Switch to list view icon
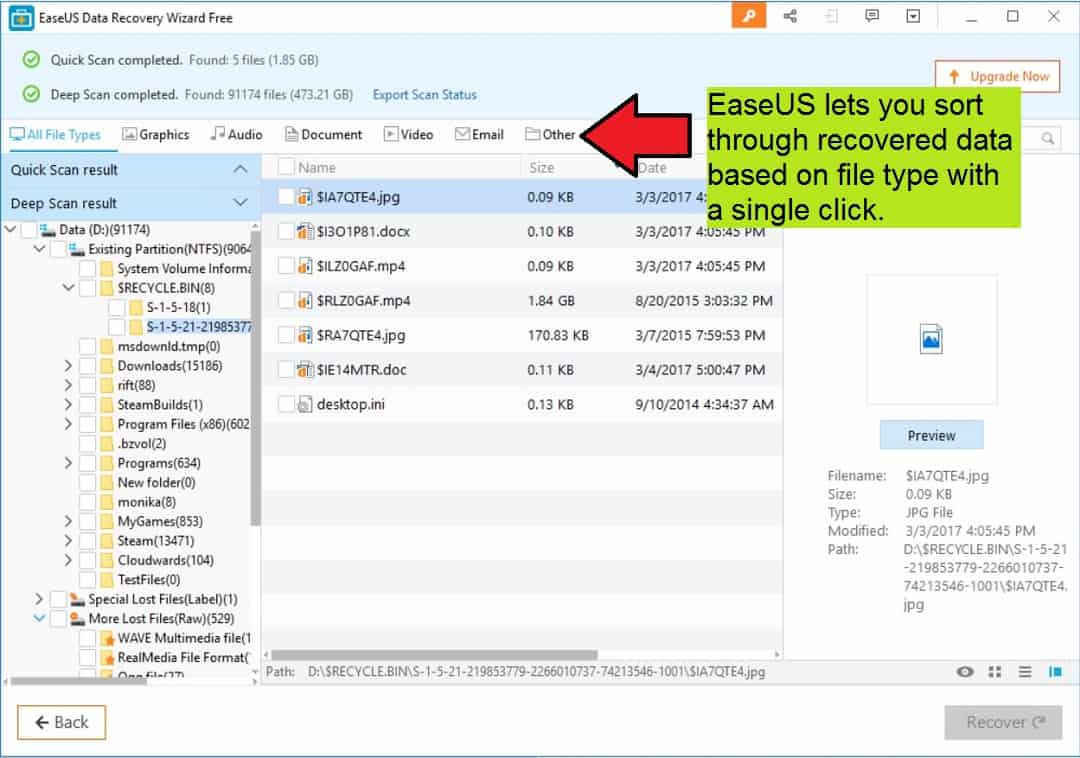Screen dimensions: 1080x758 (1025, 672)
